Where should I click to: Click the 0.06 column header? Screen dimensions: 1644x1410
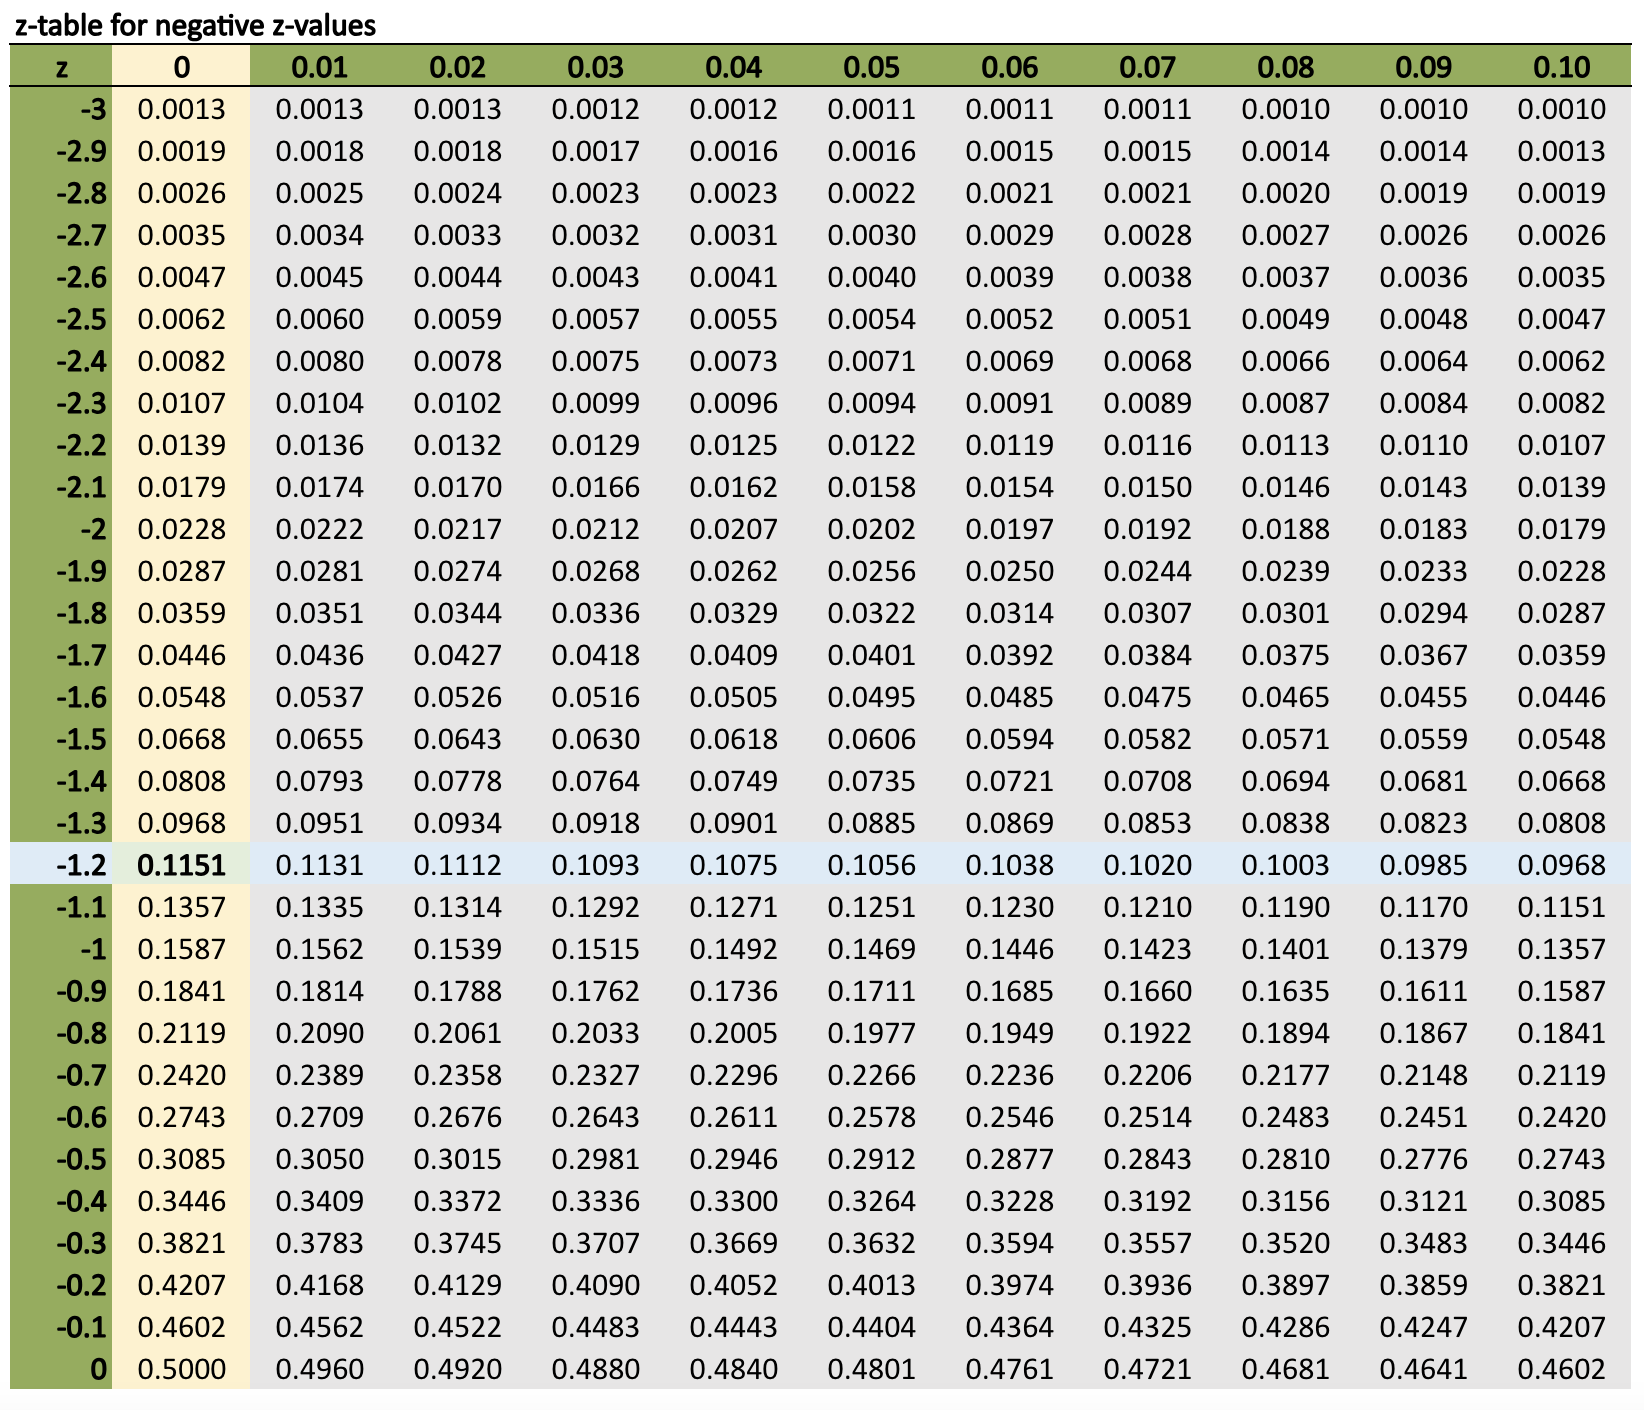pyautogui.click(x=1009, y=67)
